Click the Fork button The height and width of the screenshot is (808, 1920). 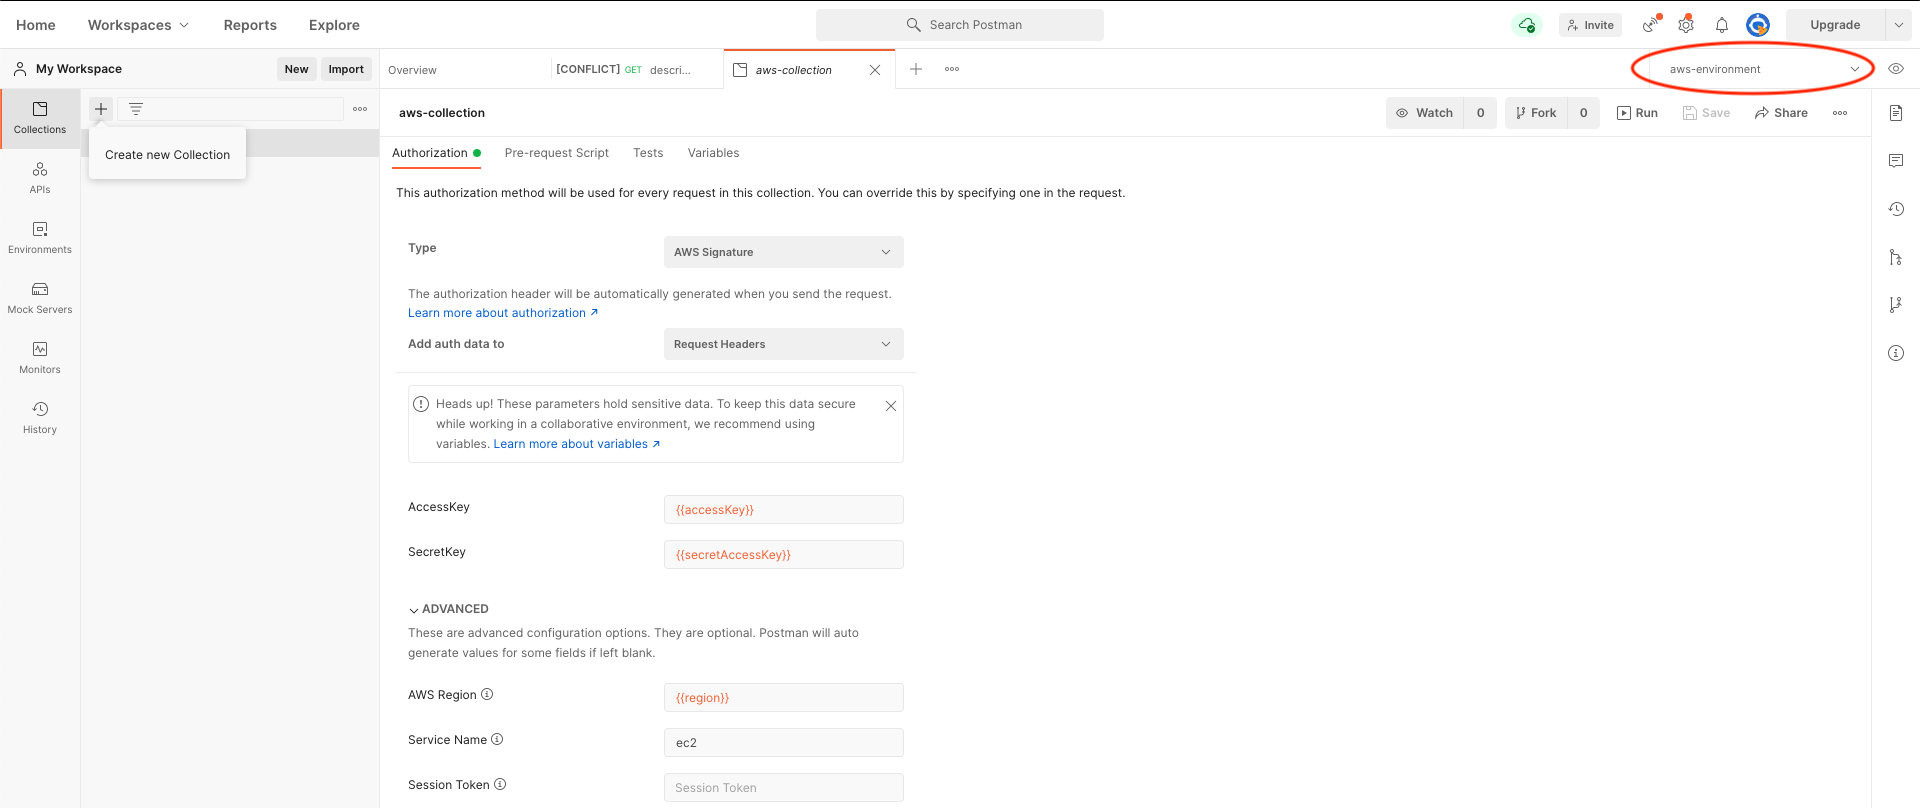tap(1536, 113)
